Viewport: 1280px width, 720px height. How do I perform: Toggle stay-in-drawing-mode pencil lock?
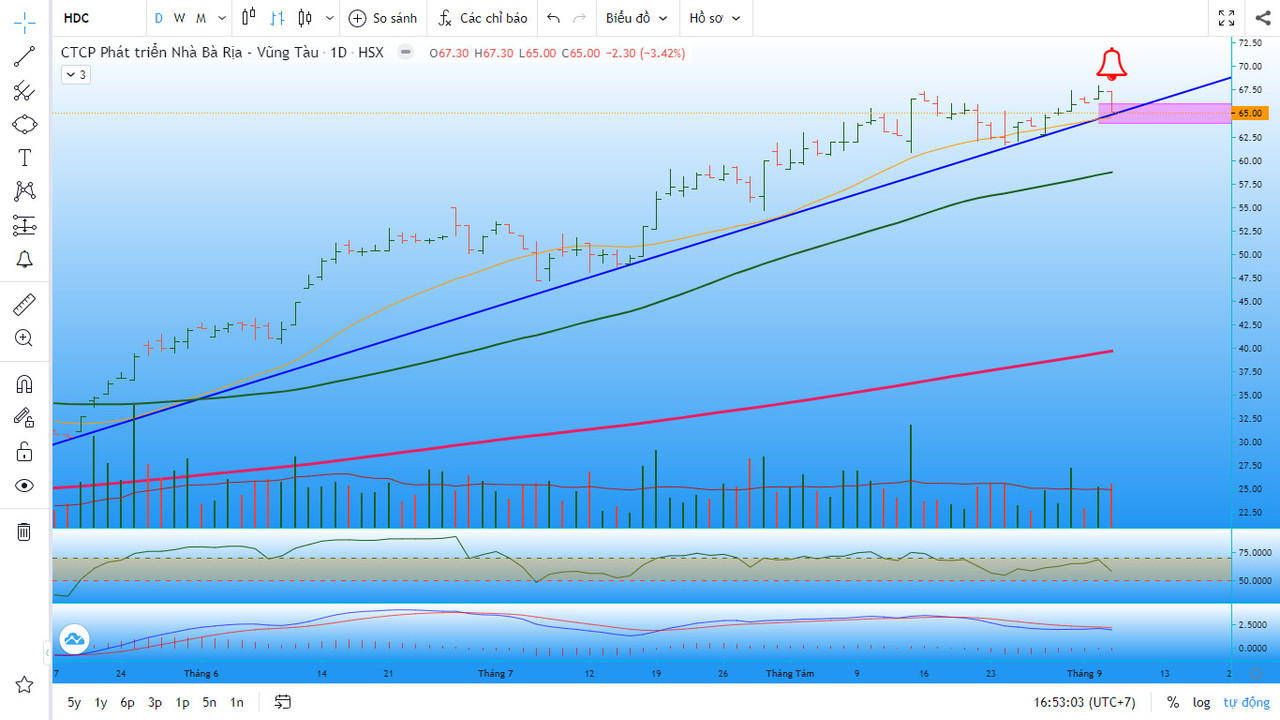tap(24, 418)
